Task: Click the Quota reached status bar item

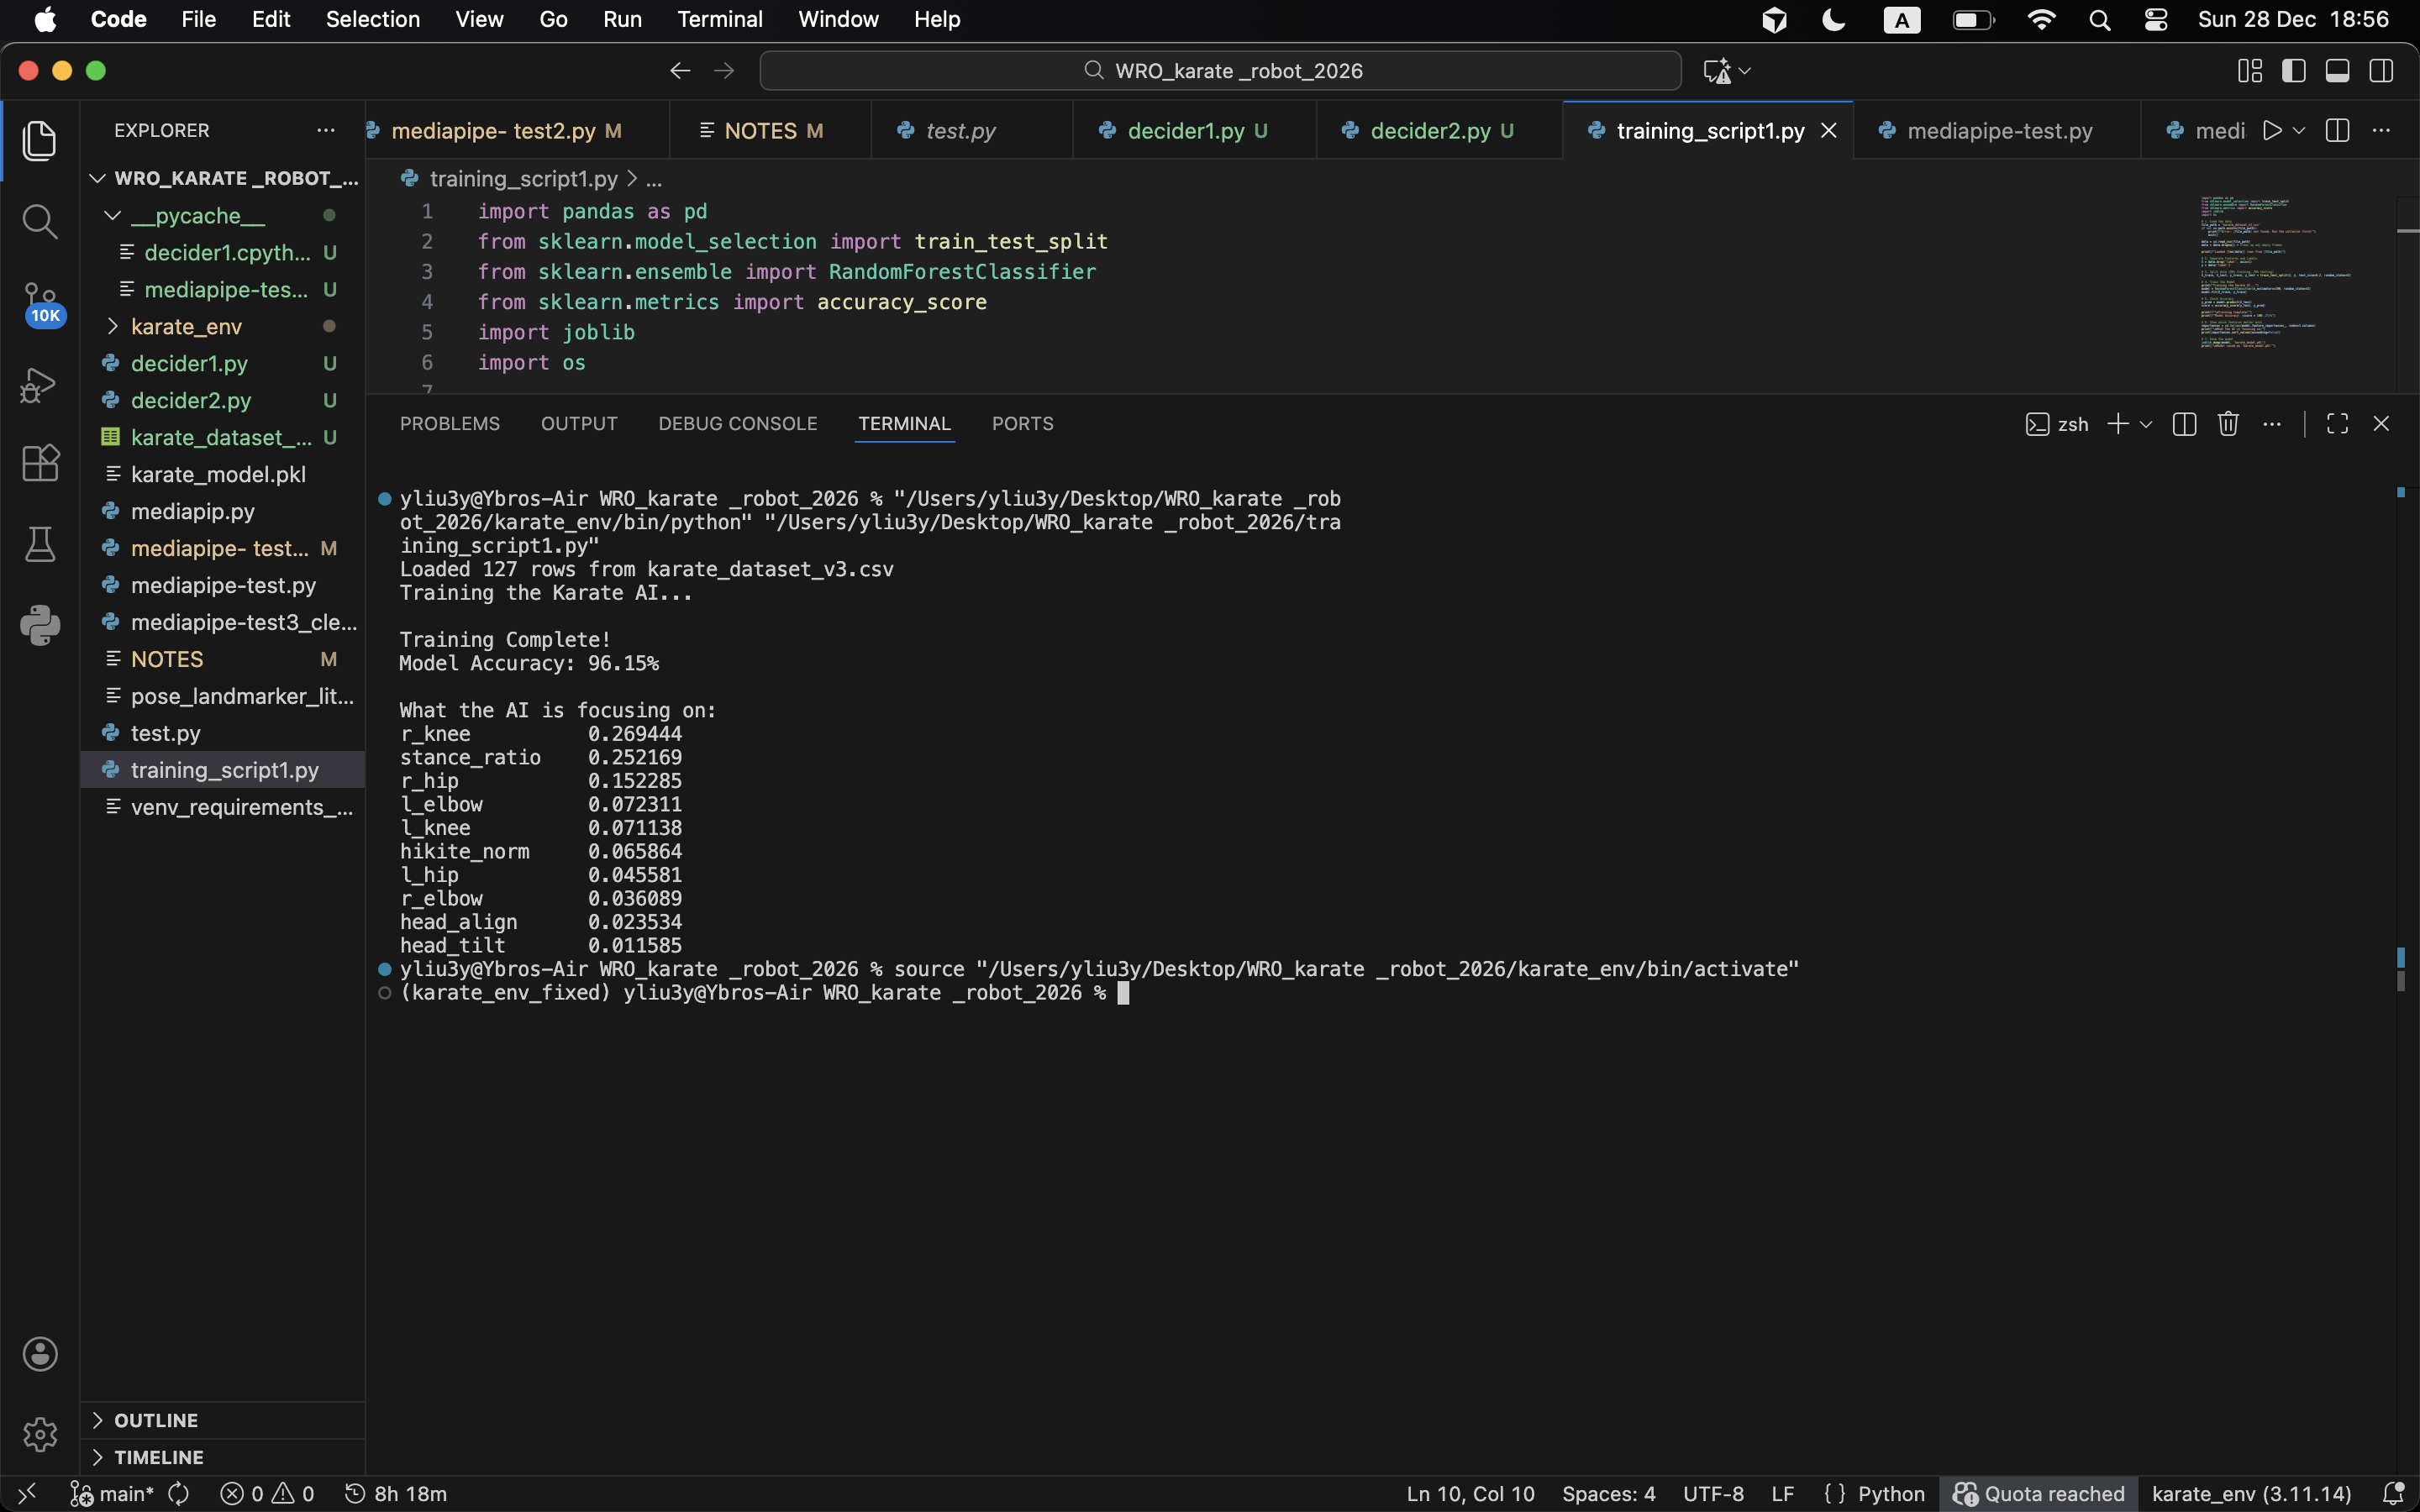Action: coord(2039,1493)
